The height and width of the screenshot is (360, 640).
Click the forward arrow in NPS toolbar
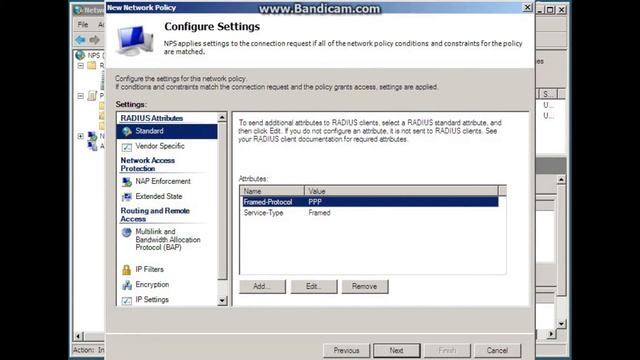tap(95, 40)
